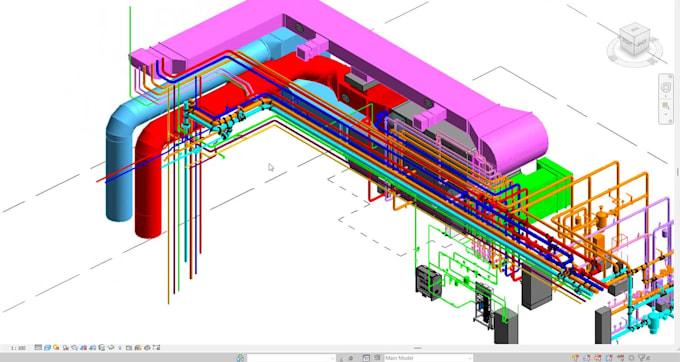This screenshot has width=680, height=362.
Task: Toggle Select Underlay Elements
Action: (587, 358)
